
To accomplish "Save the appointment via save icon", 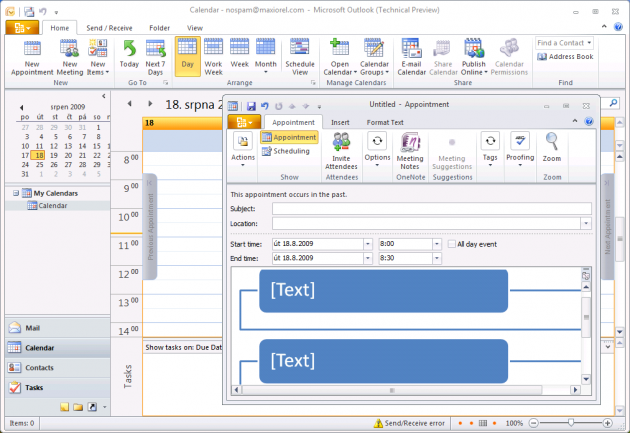I will click(251, 106).
